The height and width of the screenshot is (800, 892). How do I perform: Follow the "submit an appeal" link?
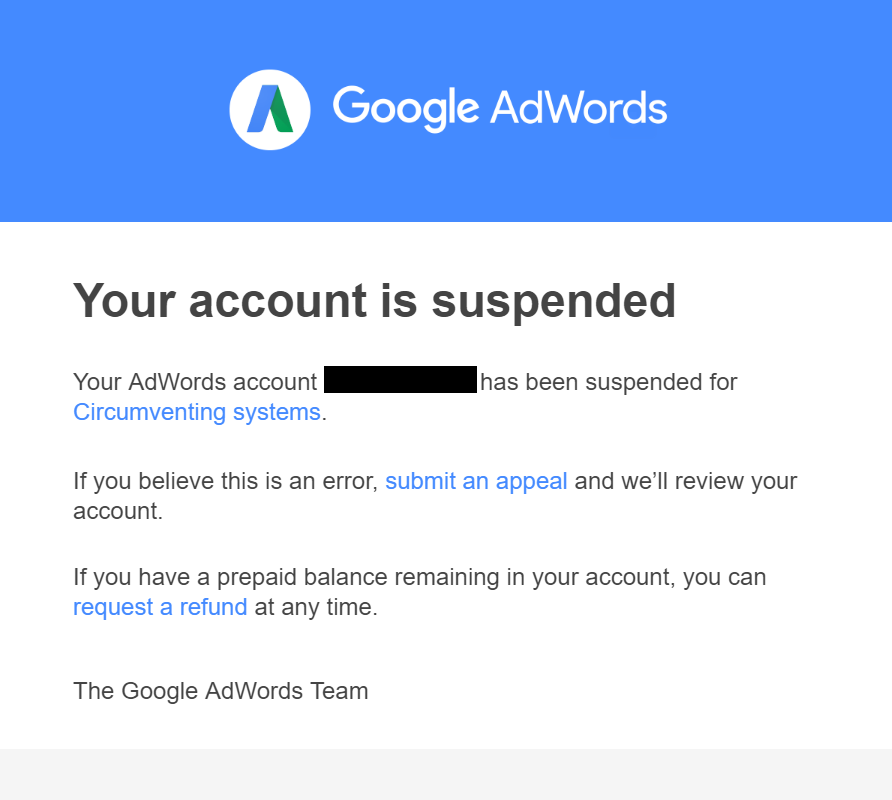tap(476, 481)
